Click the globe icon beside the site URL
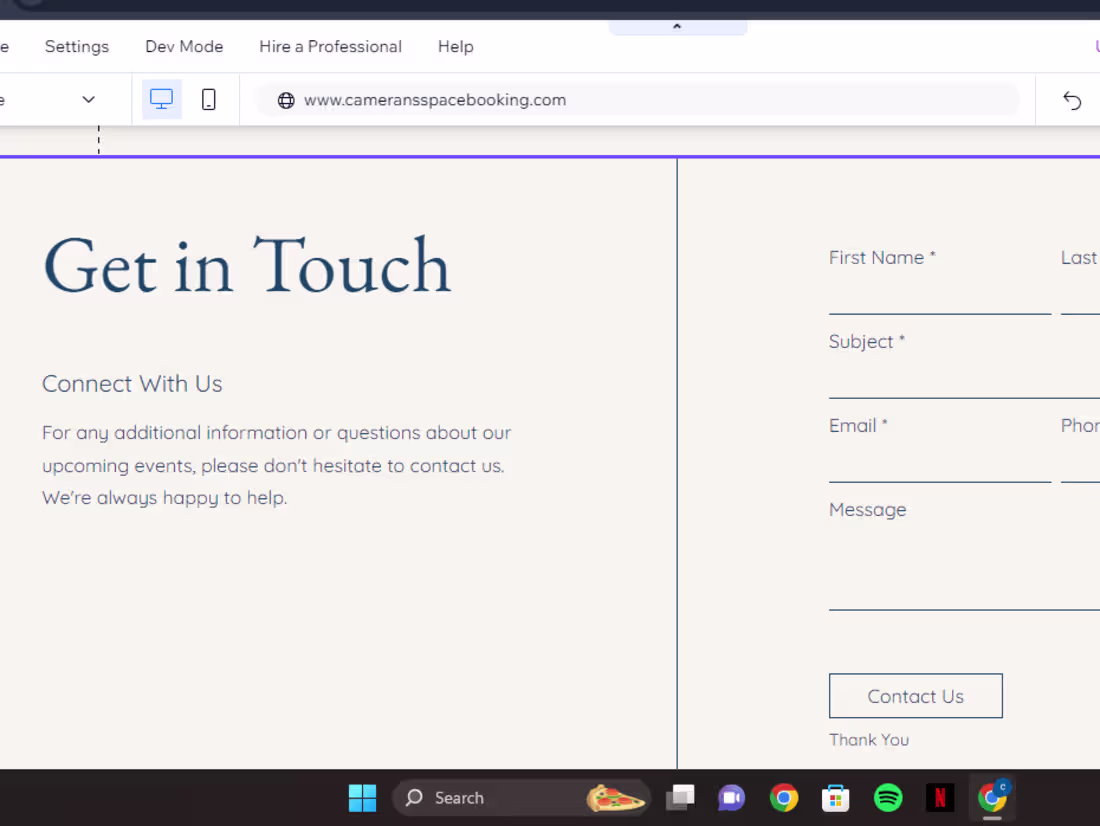 pyautogui.click(x=286, y=100)
